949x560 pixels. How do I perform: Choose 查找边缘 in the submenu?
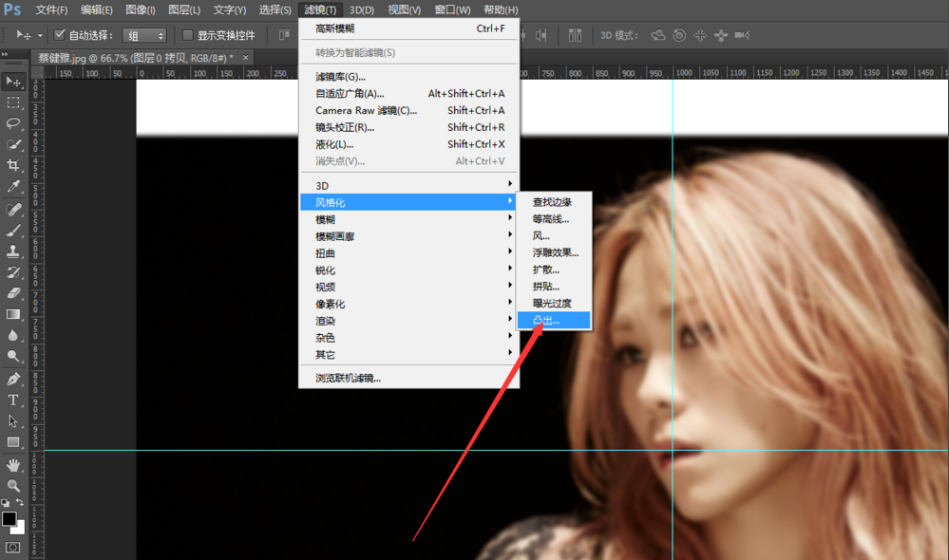coord(554,202)
